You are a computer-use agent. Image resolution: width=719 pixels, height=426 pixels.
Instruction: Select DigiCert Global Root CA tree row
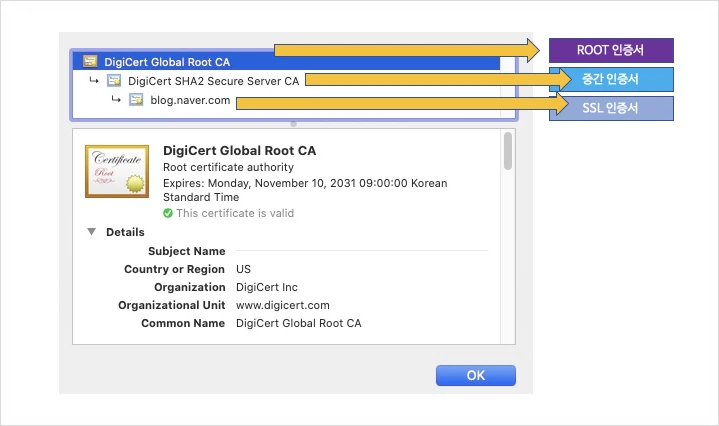pyautogui.click(x=286, y=61)
